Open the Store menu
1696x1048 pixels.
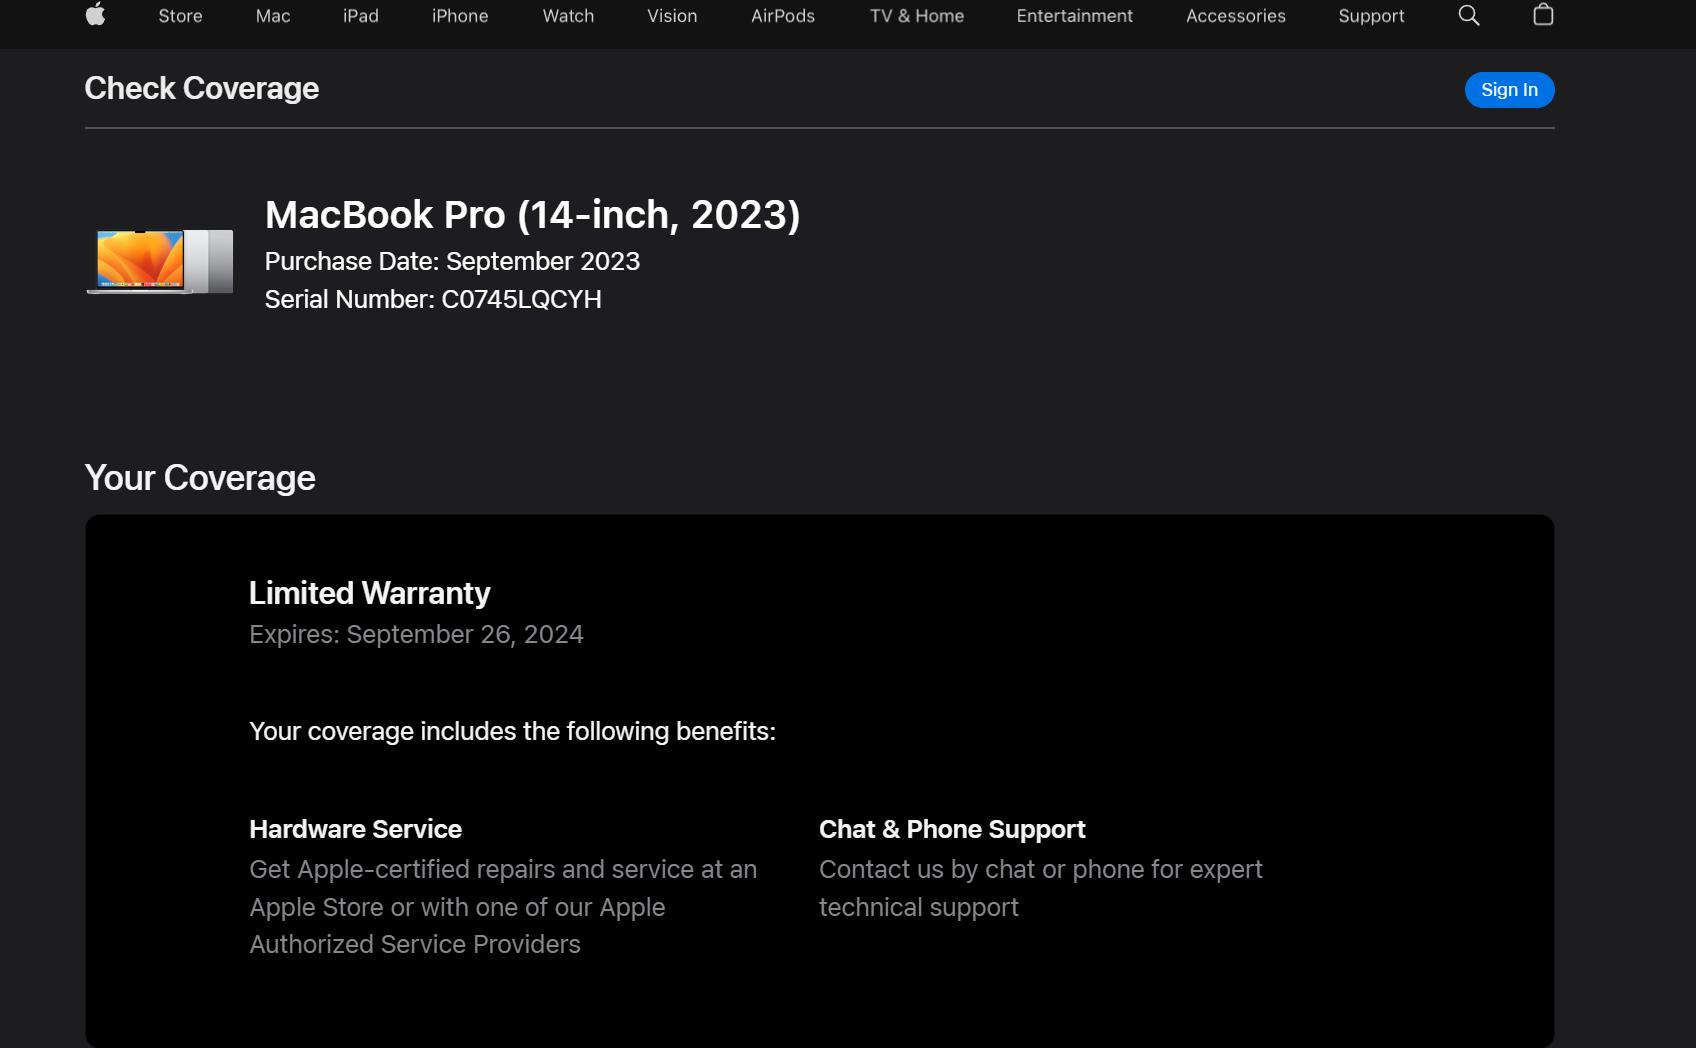[x=180, y=16]
